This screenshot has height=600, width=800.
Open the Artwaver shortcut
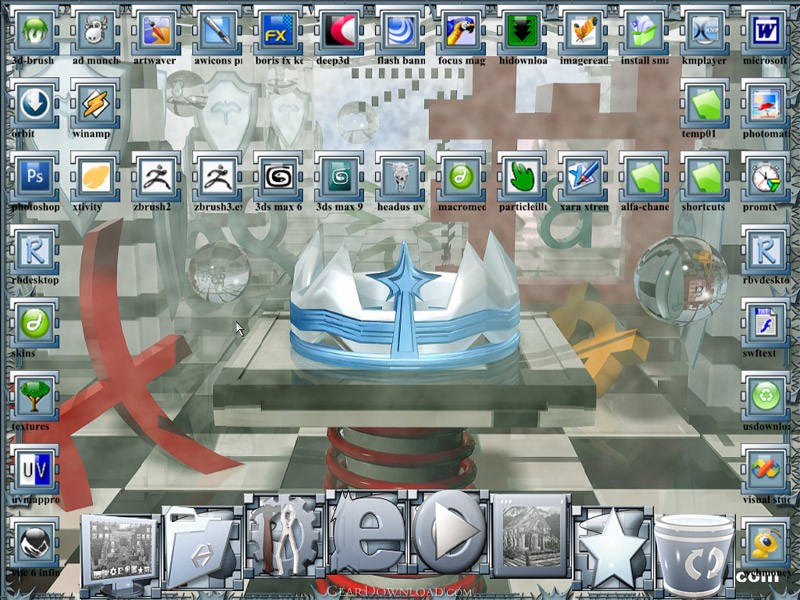[x=157, y=31]
